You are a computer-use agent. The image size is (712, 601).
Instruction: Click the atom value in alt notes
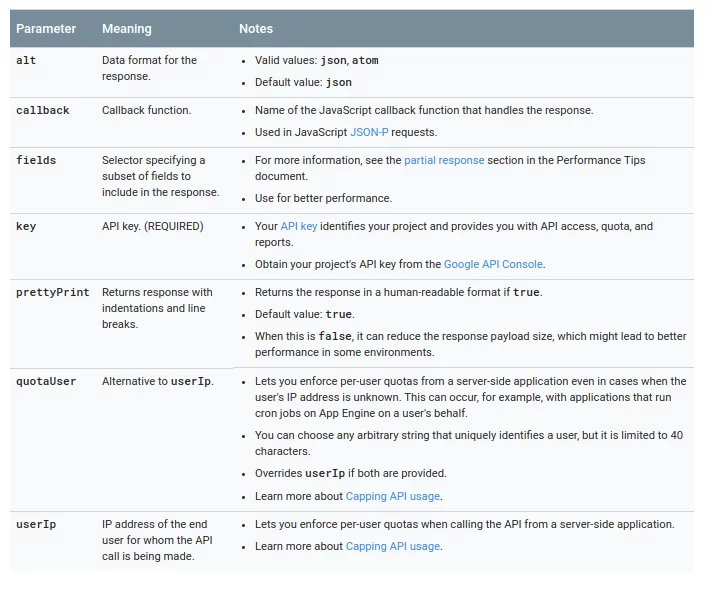pos(365,60)
